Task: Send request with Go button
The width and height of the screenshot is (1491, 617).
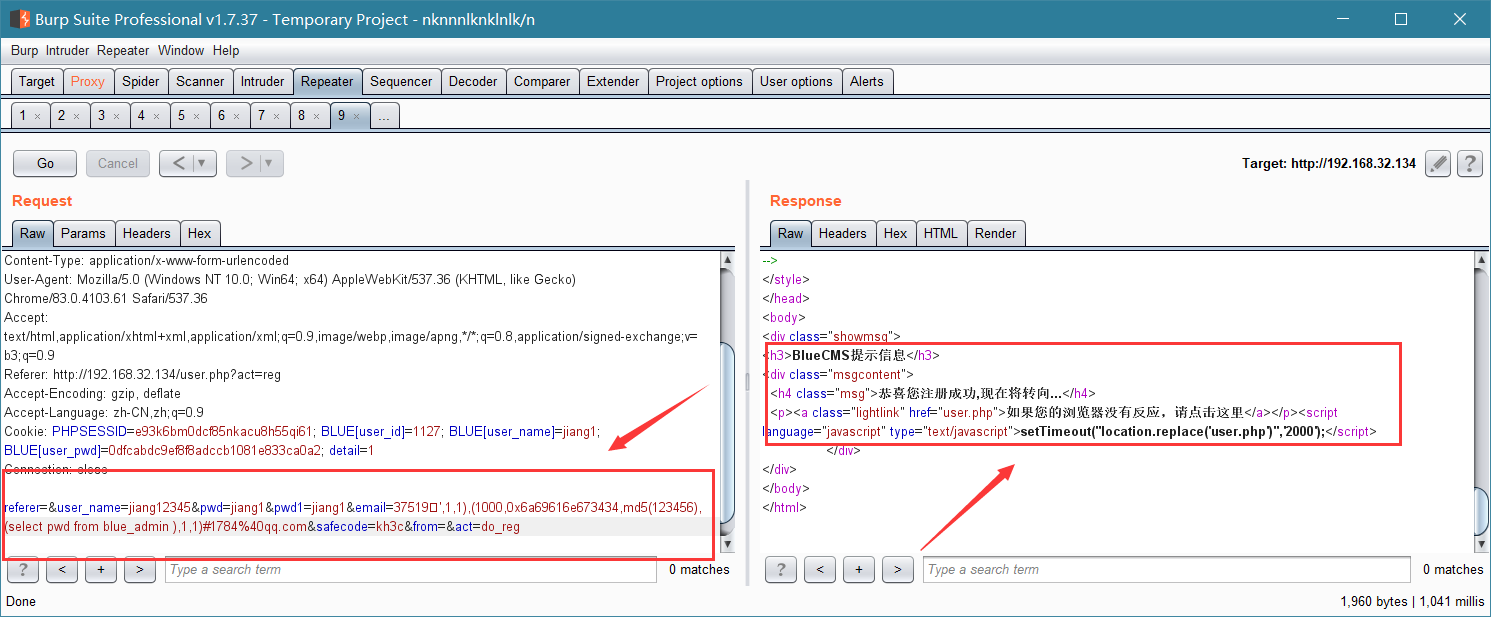Action: click(x=45, y=163)
